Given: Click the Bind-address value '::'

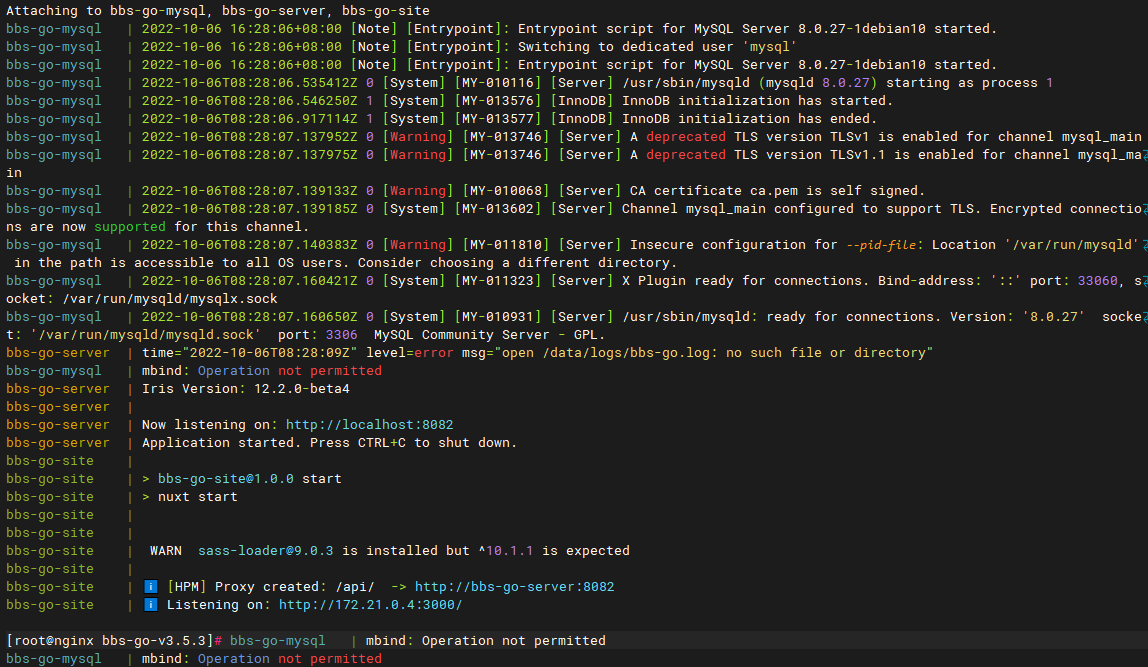Looking at the screenshot, I should point(1005,280).
